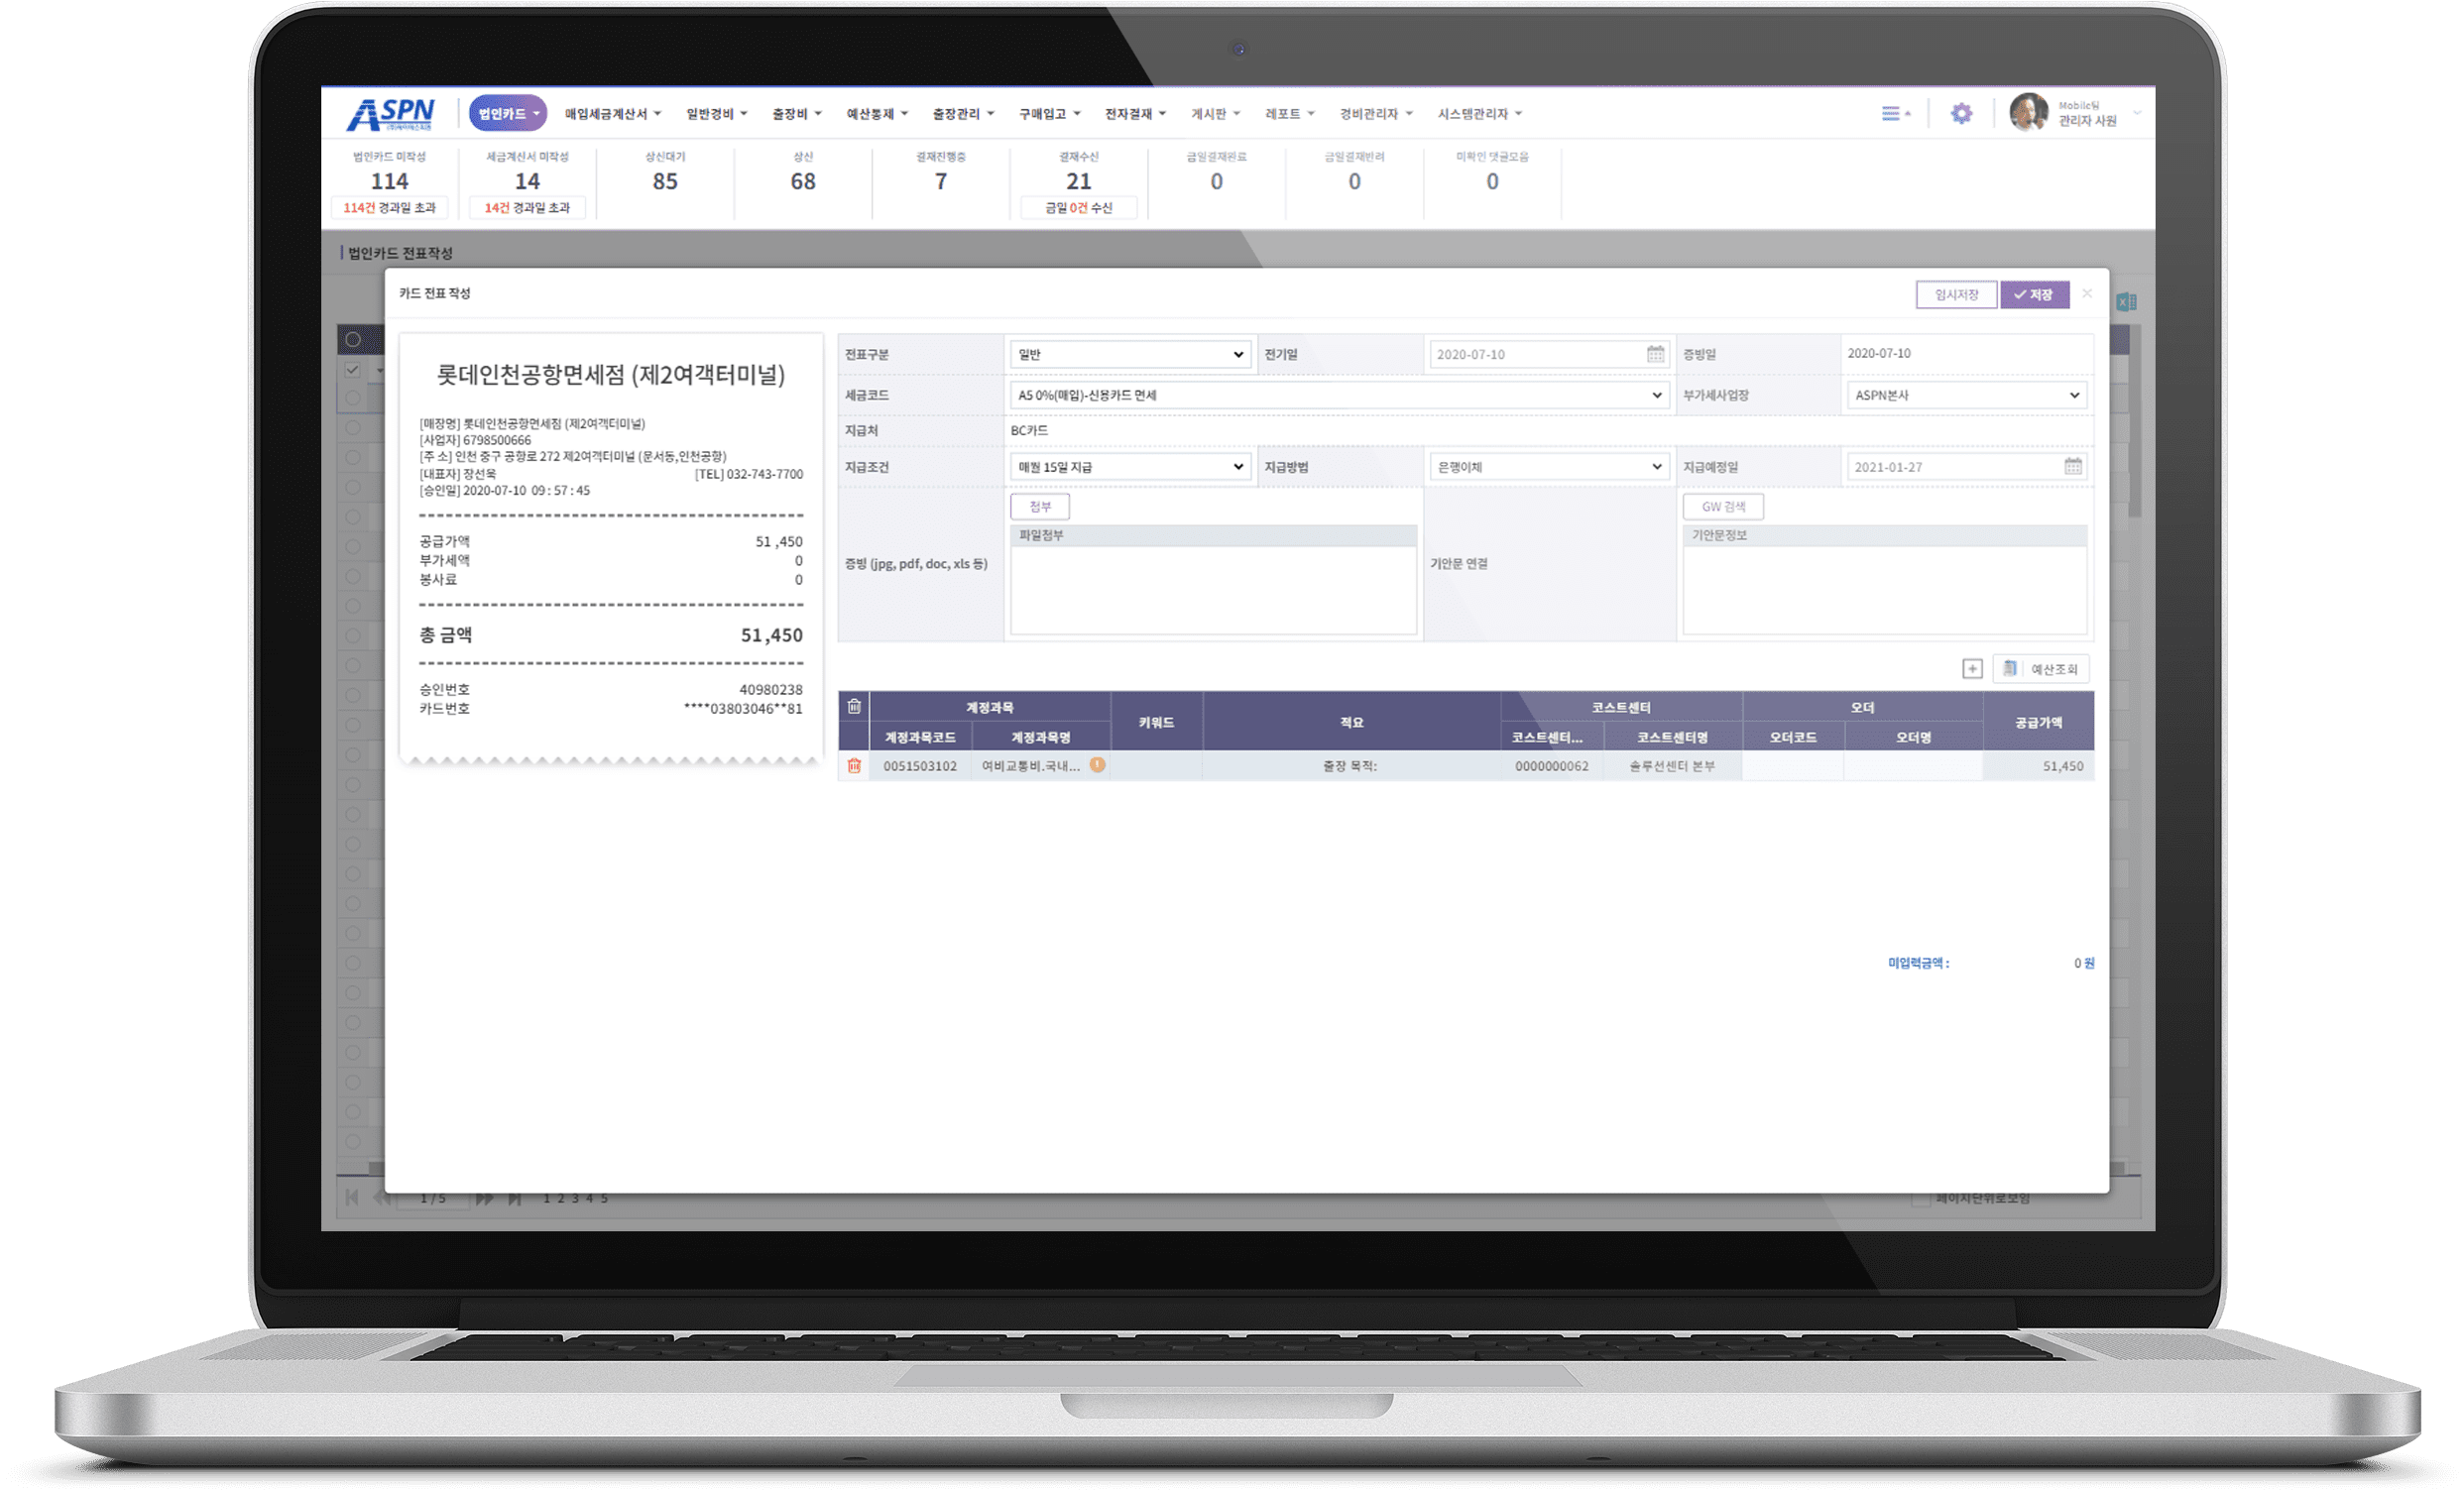Viewport: 2464px width, 1490px height.
Task: Go to first page icon in pager
Action: pyautogui.click(x=352, y=1198)
